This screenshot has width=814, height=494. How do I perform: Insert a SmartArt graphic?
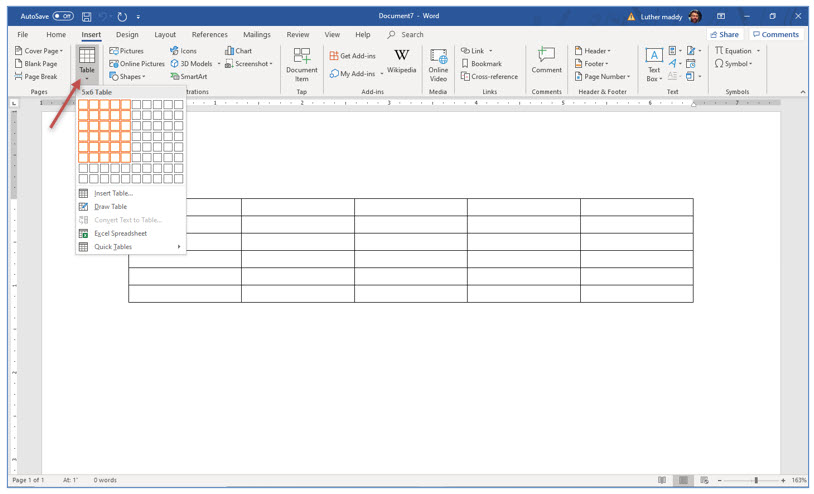tap(189, 76)
